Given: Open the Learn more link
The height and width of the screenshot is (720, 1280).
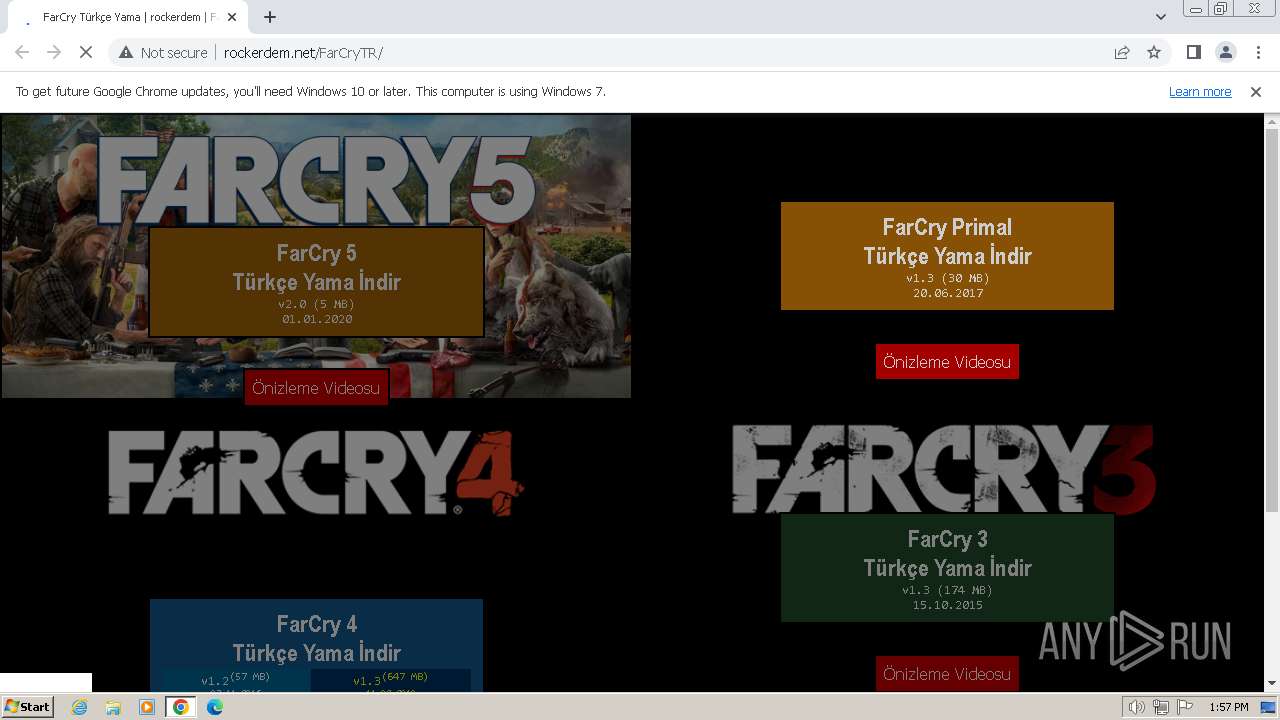Looking at the screenshot, I should tap(1200, 92).
